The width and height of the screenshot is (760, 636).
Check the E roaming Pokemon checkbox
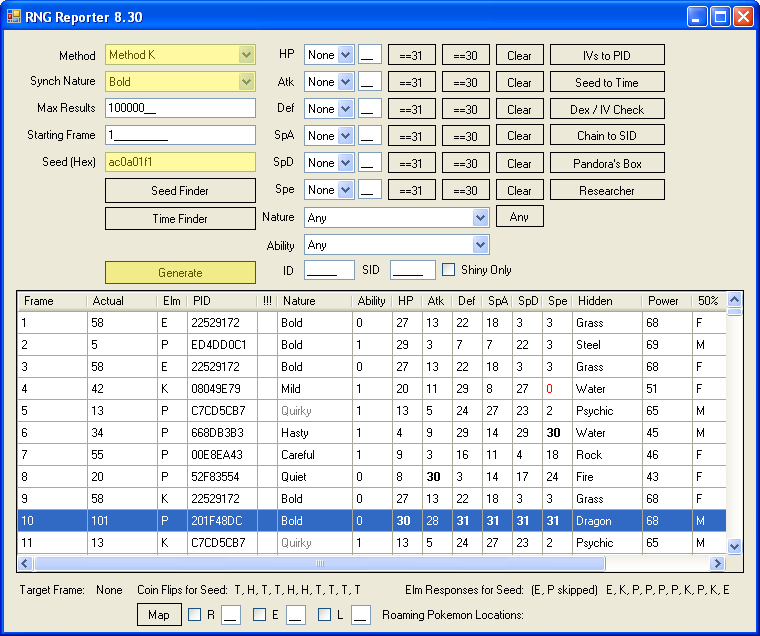(x=260, y=615)
